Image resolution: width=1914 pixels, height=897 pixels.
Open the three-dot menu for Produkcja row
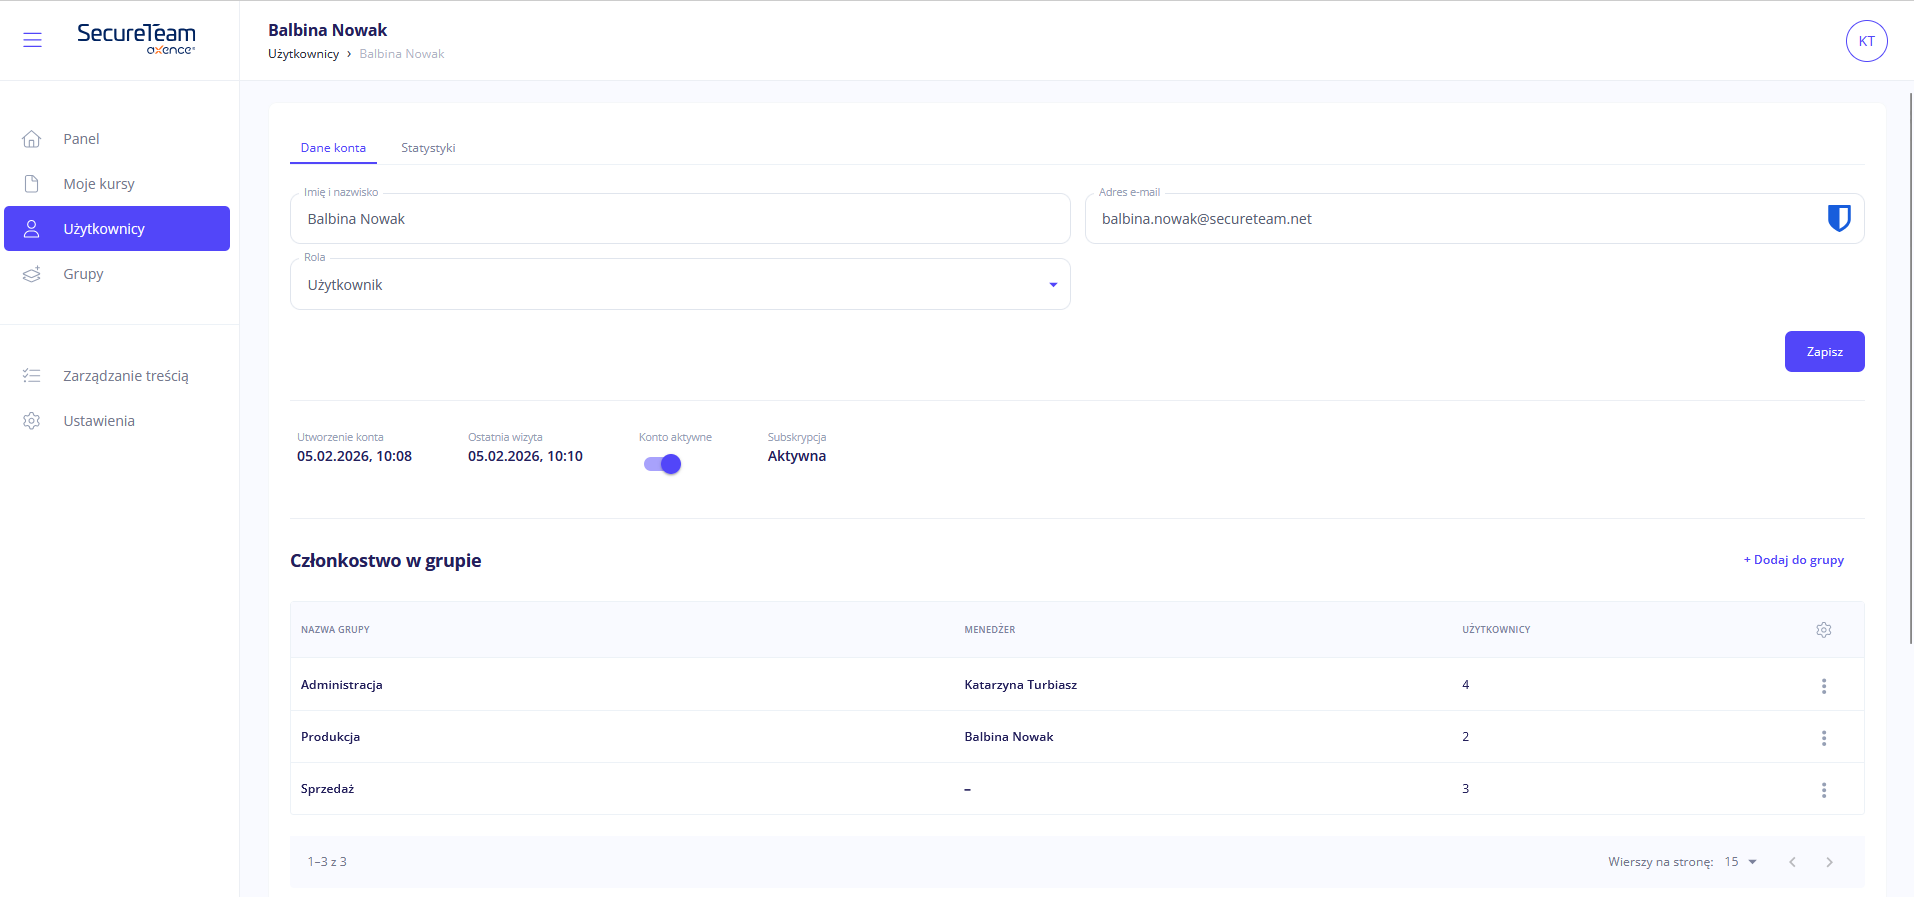coord(1823,738)
